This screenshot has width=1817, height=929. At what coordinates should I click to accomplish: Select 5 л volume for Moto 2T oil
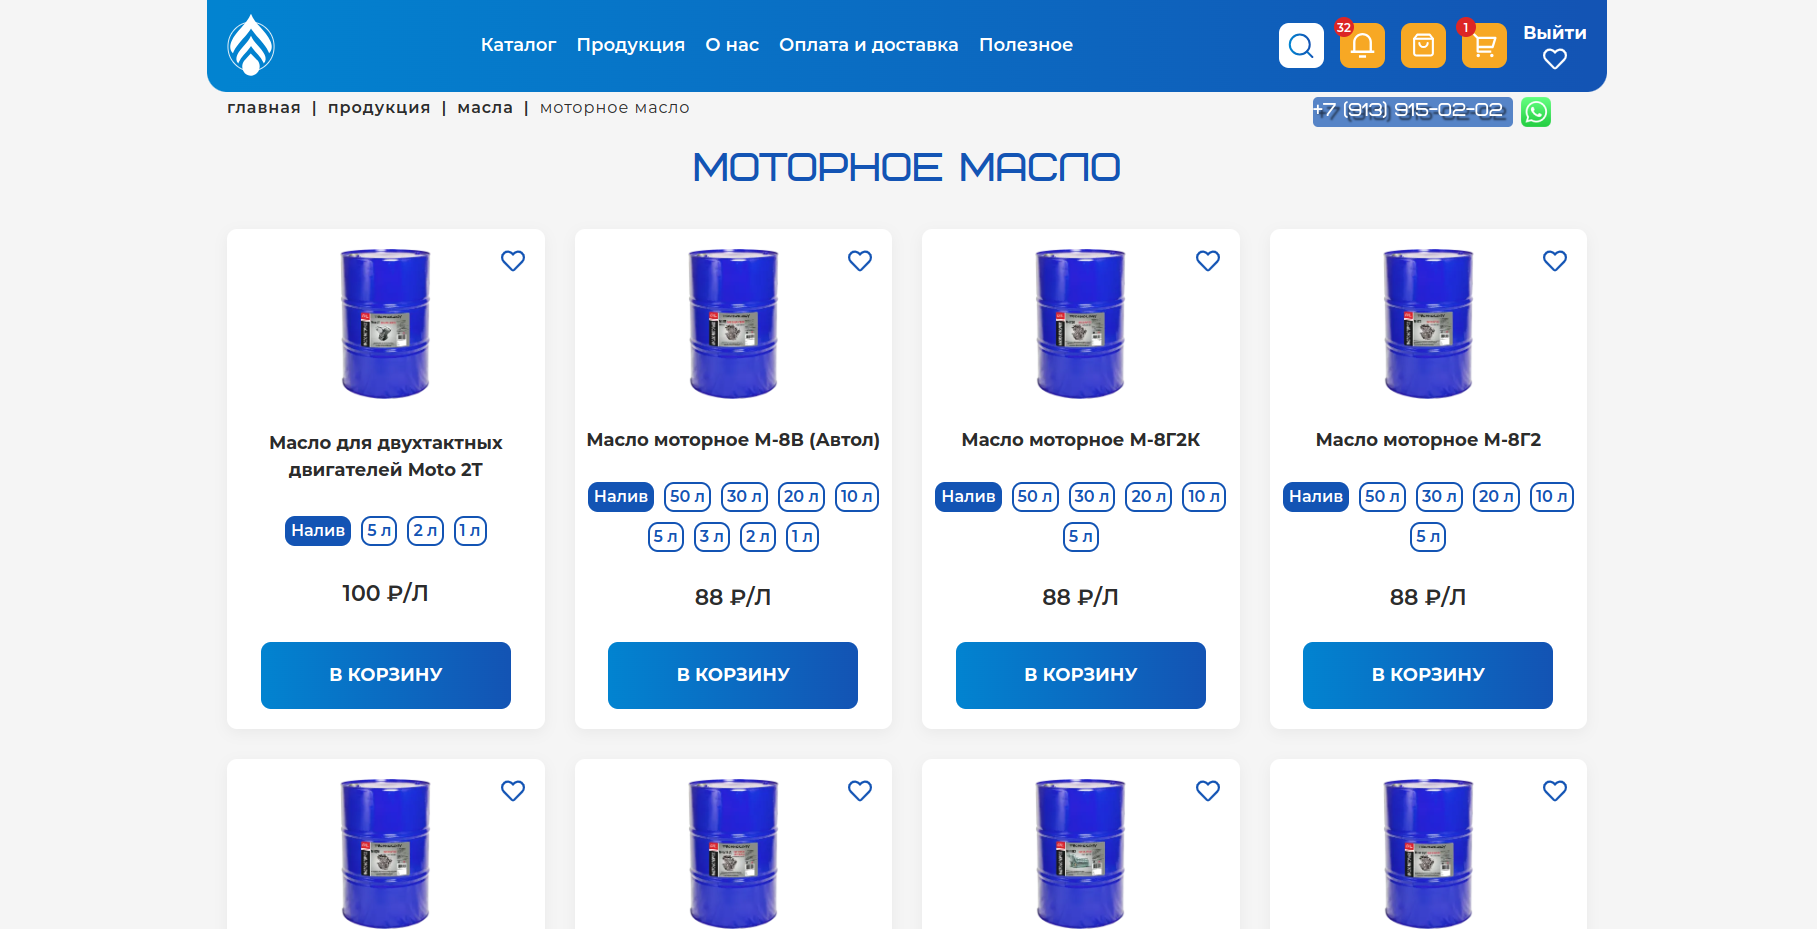tap(379, 531)
